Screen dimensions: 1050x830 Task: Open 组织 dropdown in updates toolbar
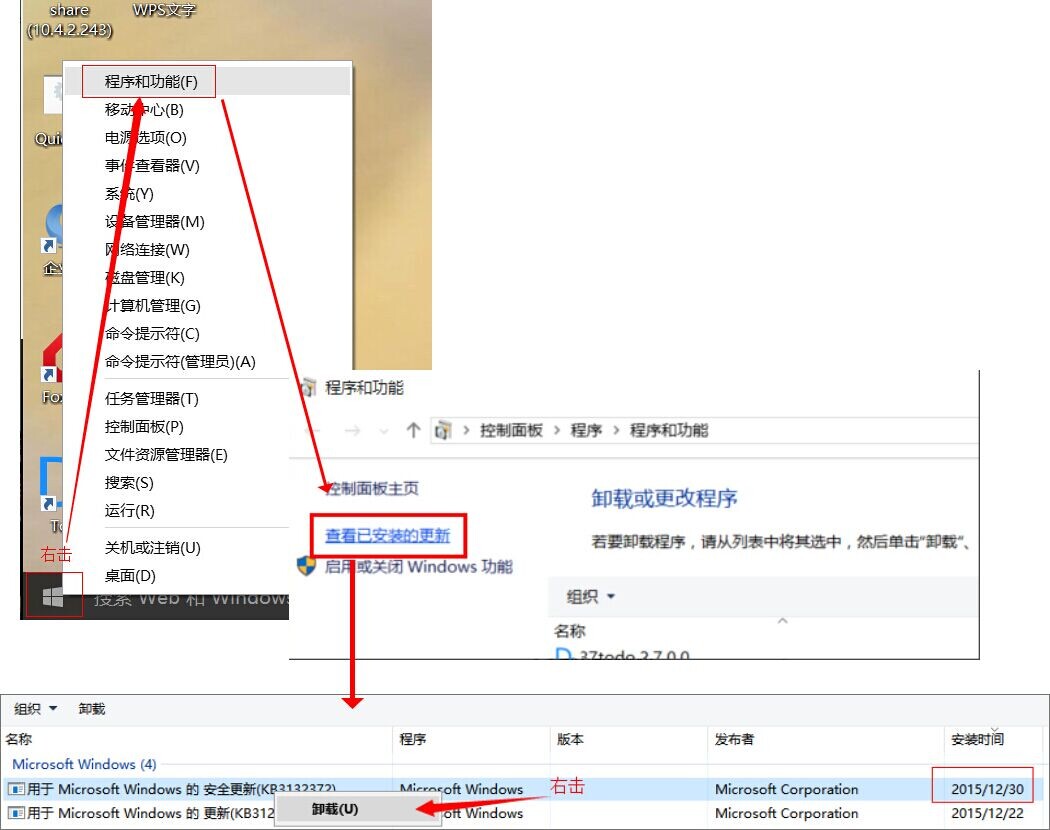pyautogui.click(x=35, y=709)
